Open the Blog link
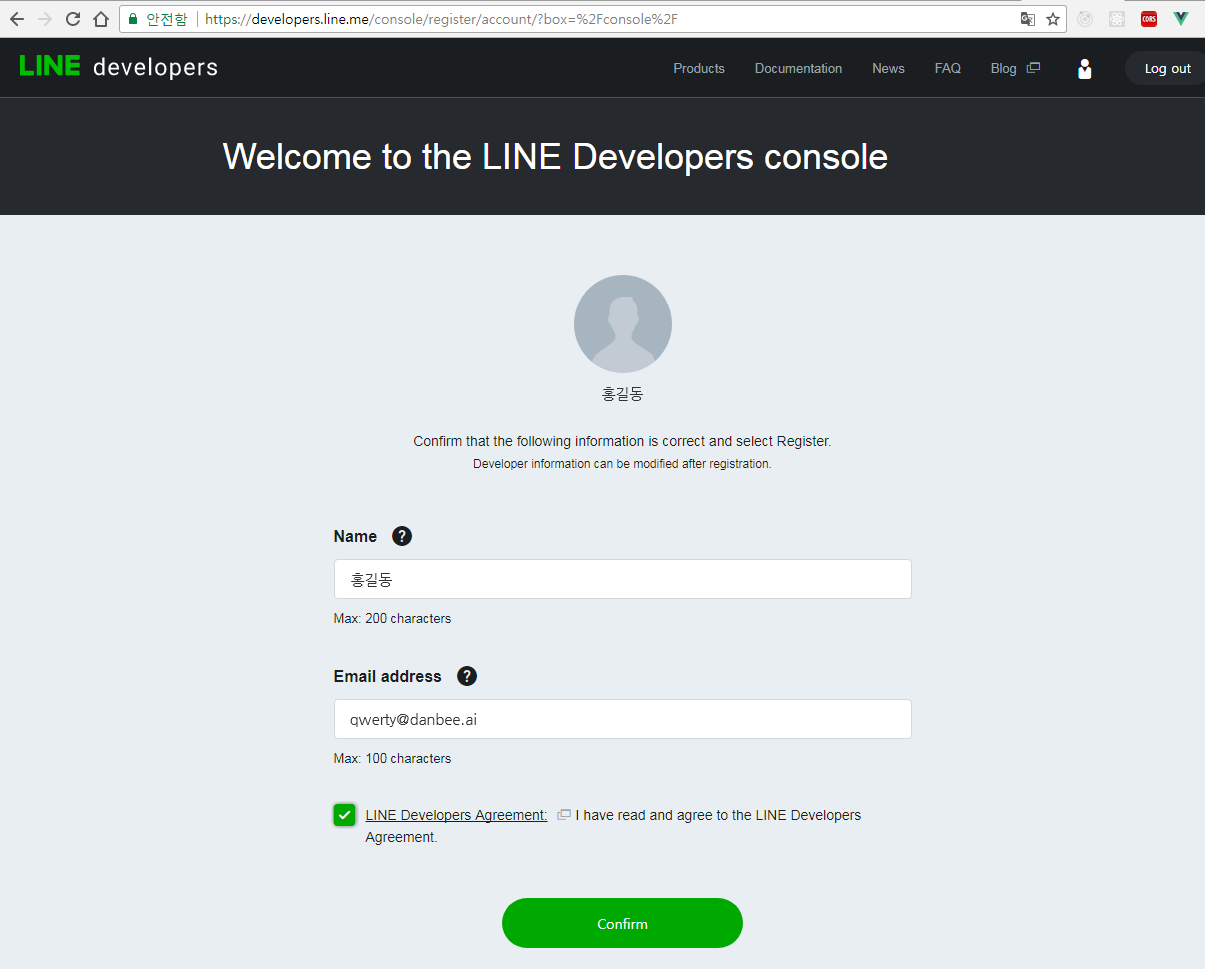Viewport: 1205px width, 969px height. pos(1003,68)
